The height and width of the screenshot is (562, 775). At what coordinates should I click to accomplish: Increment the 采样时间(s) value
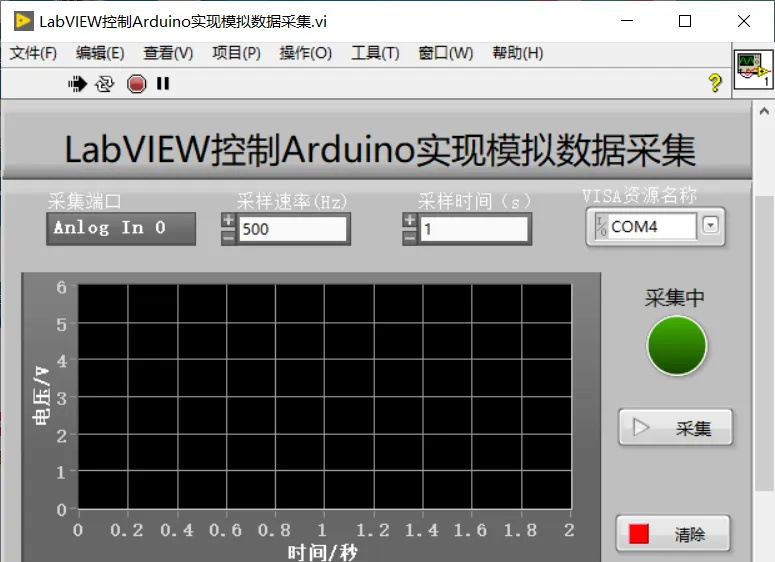[409, 220]
